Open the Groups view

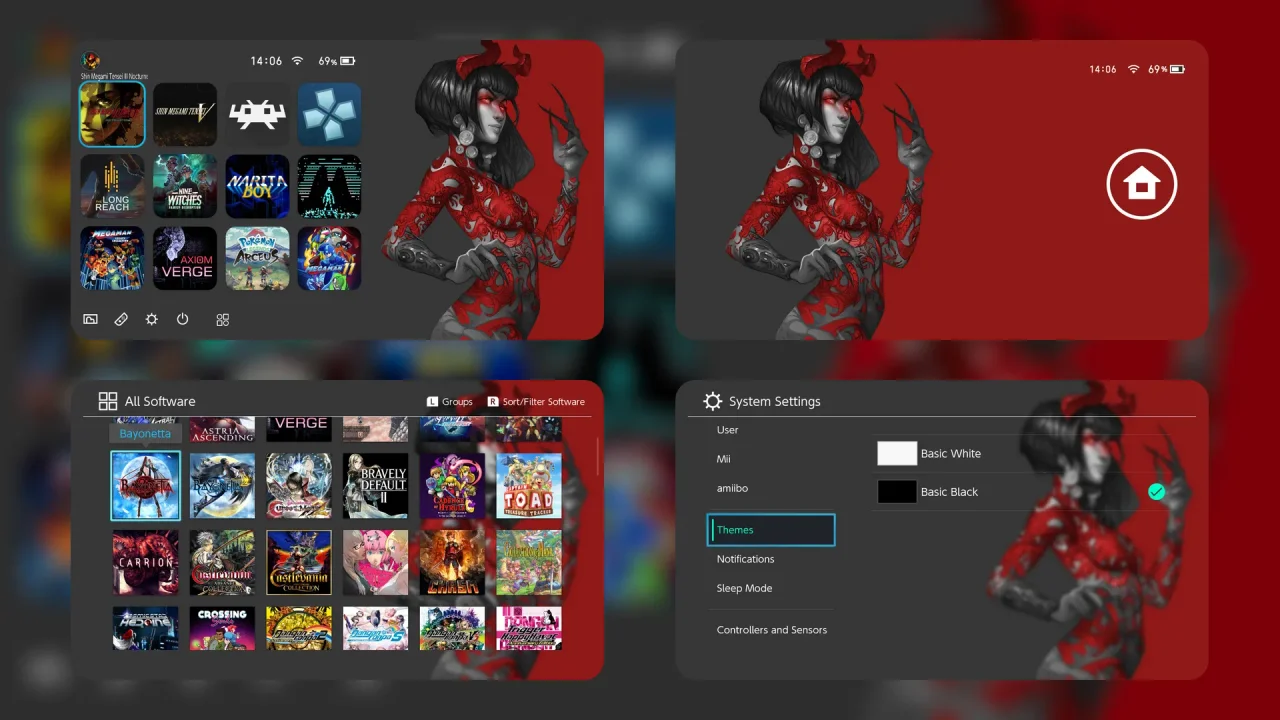[449, 402]
